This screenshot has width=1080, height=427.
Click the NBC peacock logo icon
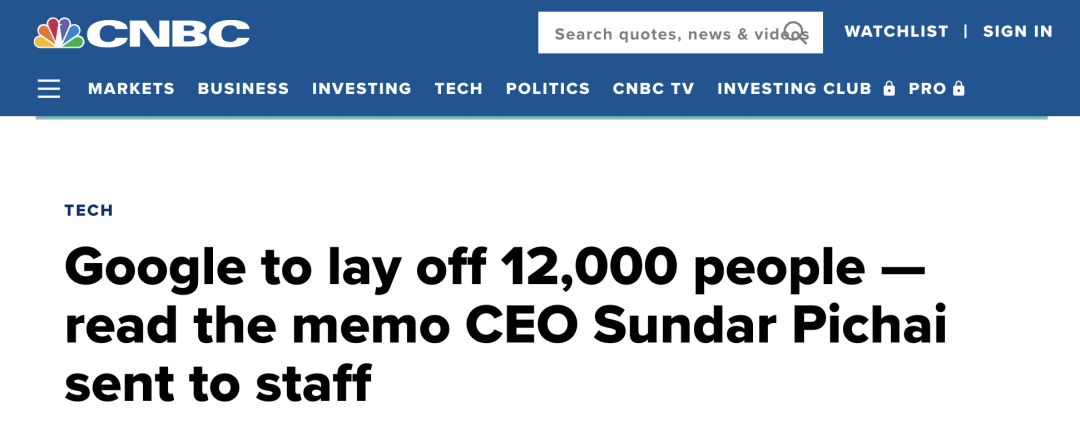(x=58, y=32)
